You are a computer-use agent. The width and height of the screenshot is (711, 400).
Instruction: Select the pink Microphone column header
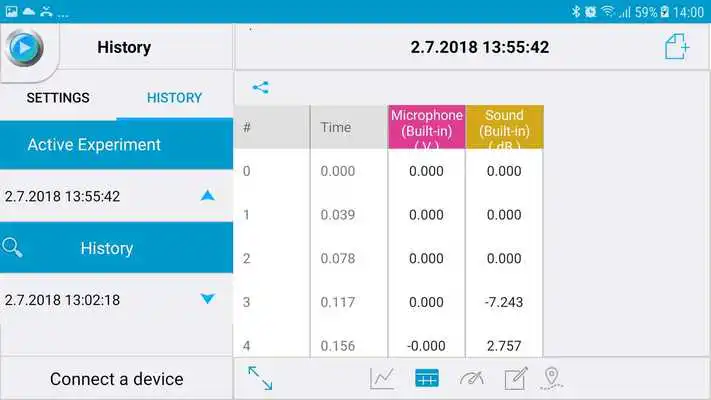coord(426,128)
